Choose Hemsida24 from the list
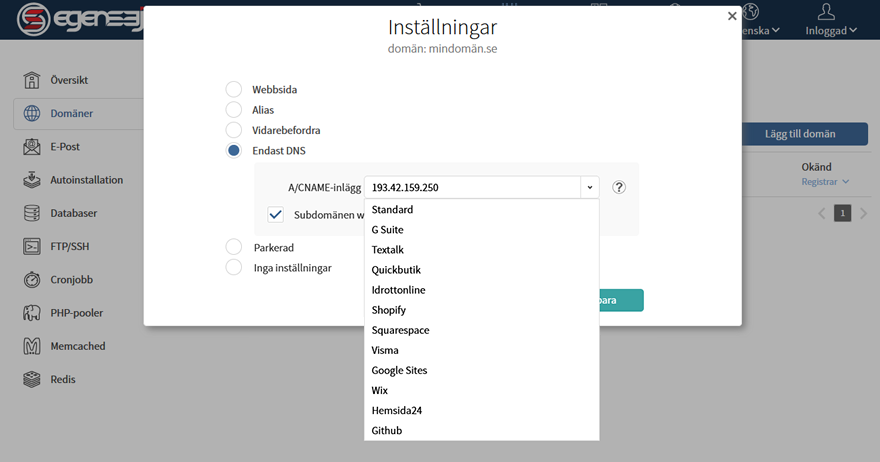880x462 pixels. tap(482, 410)
